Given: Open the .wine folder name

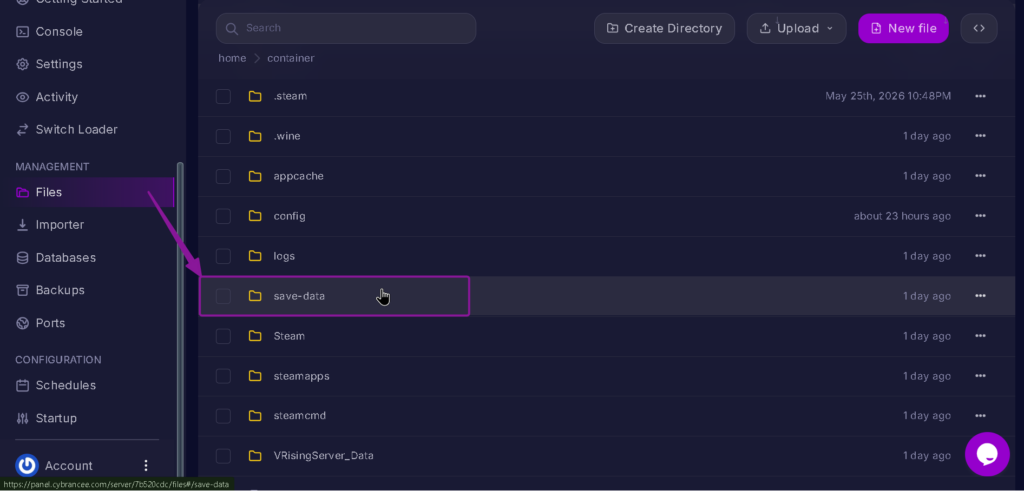Looking at the screenshot, I should pos(287,136).
